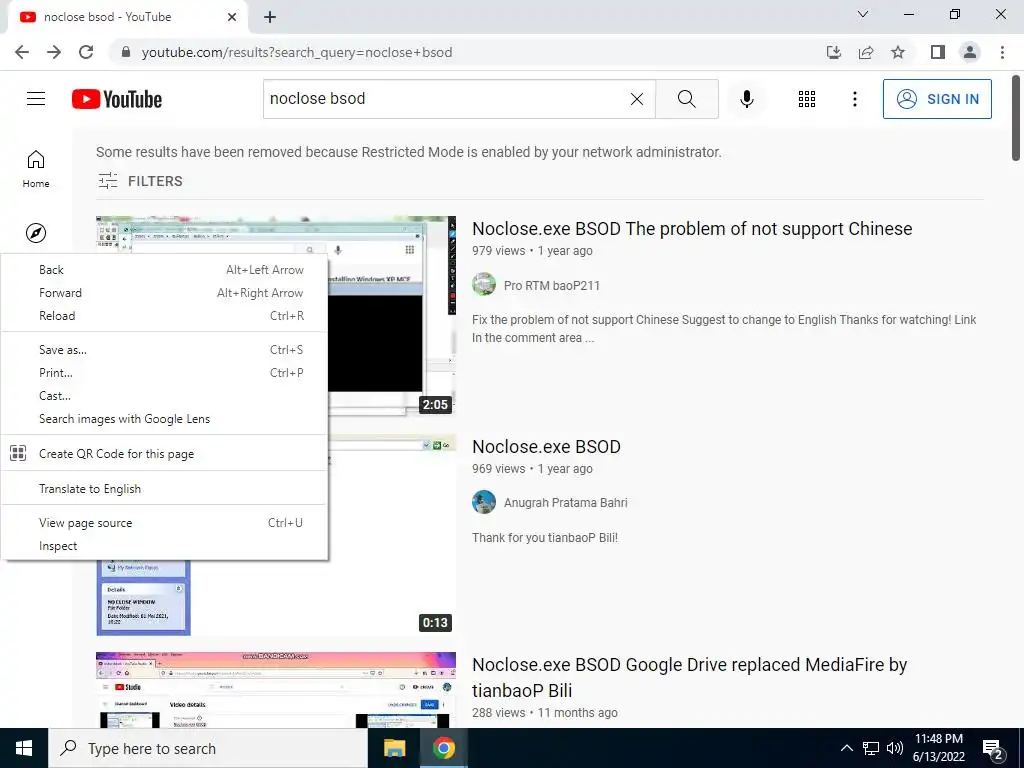Choose Reload in context menu
Viewport: 1024px width, 768px height.
point(165,315)
